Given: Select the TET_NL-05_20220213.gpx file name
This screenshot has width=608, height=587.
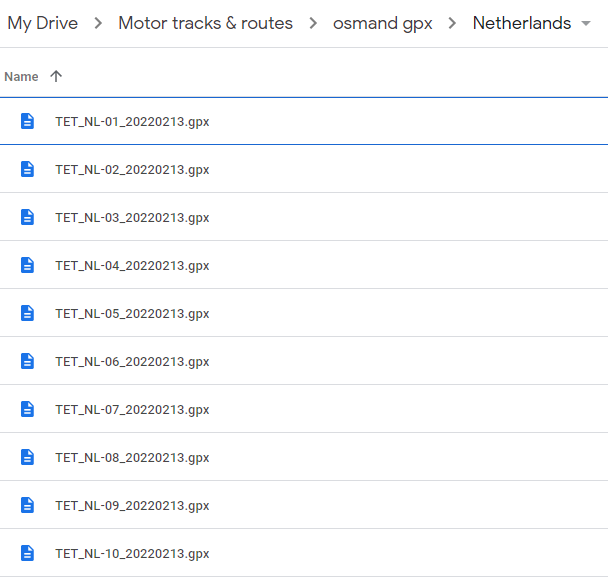Looking at the screenshot, I should point(132,314).
